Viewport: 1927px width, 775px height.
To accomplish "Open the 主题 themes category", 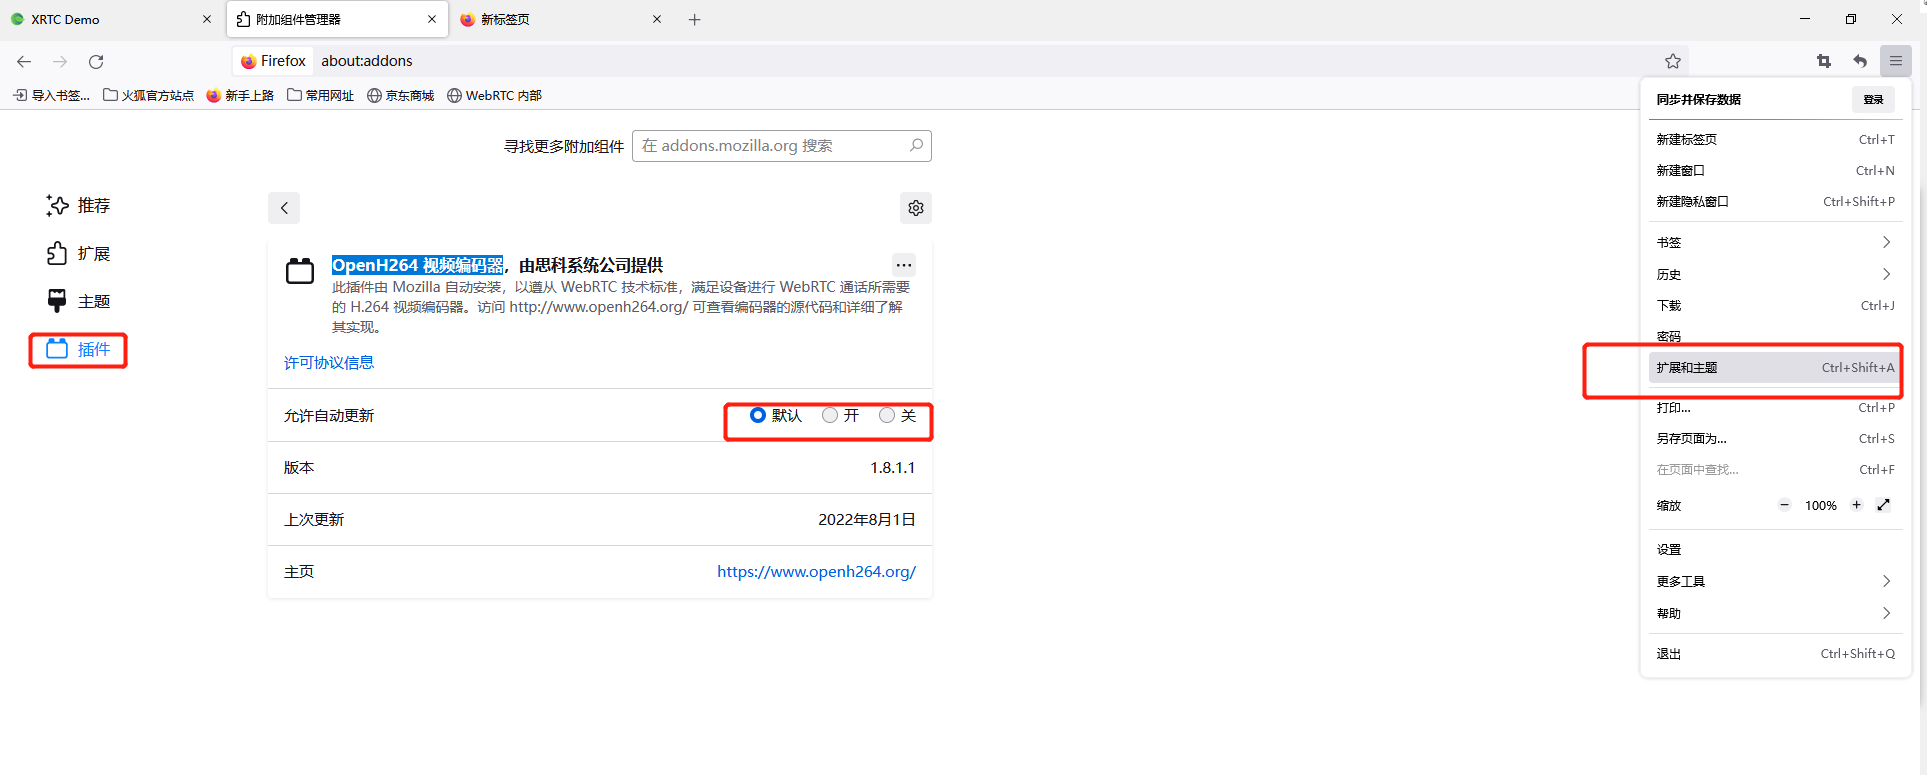I will [x=78, y=301].
